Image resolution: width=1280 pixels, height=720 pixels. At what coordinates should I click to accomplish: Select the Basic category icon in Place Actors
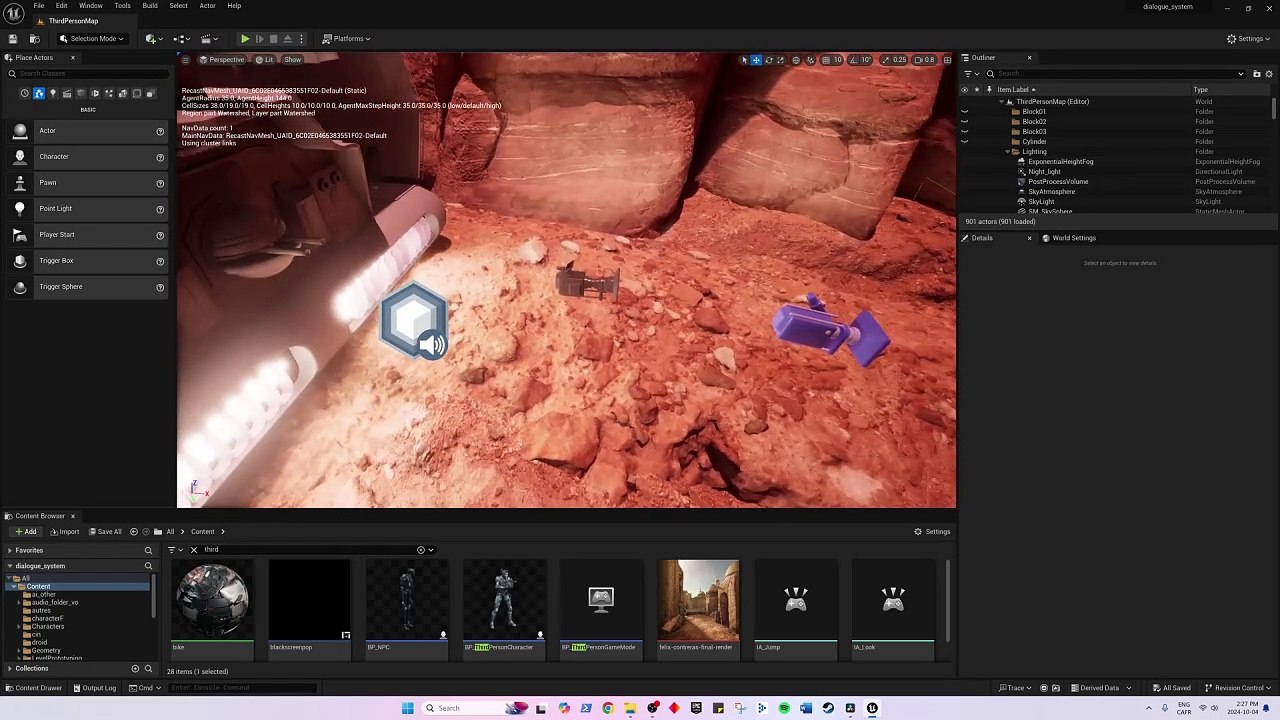(39, 94)
